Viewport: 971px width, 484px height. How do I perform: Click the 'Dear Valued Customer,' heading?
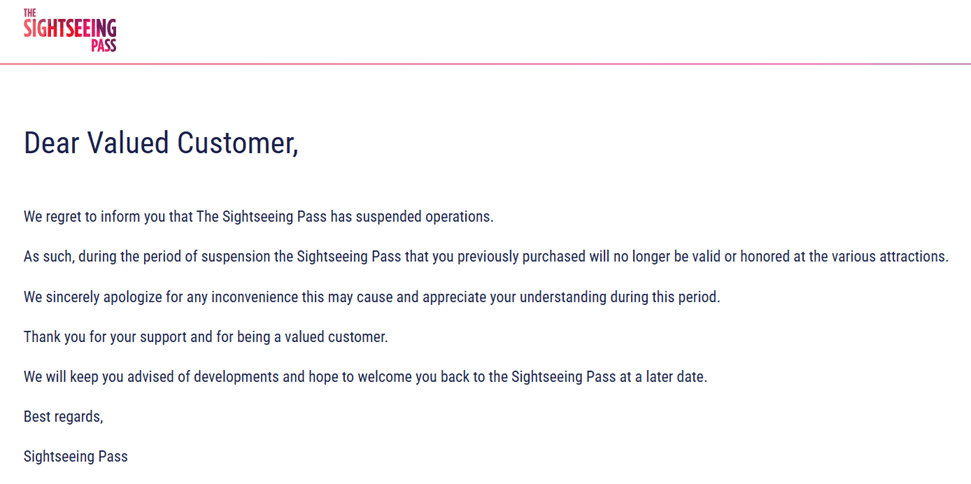pos(161,144)
